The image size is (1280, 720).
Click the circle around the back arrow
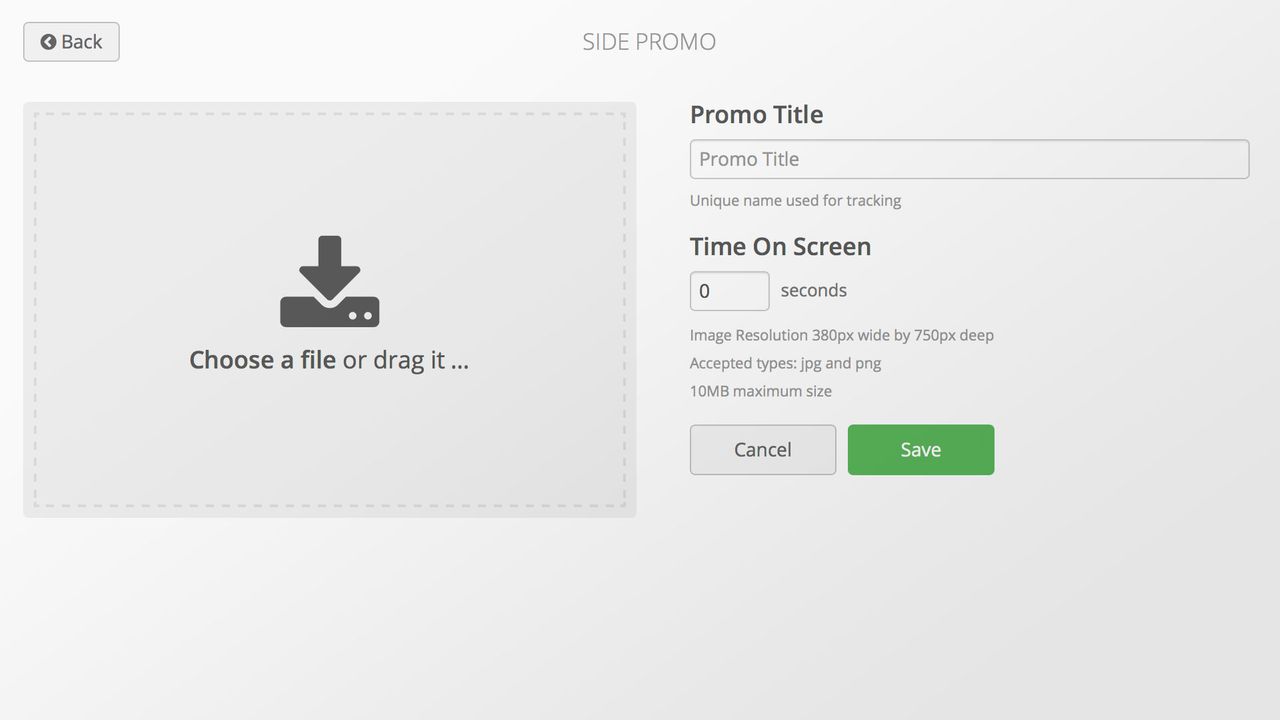[49, 41]
